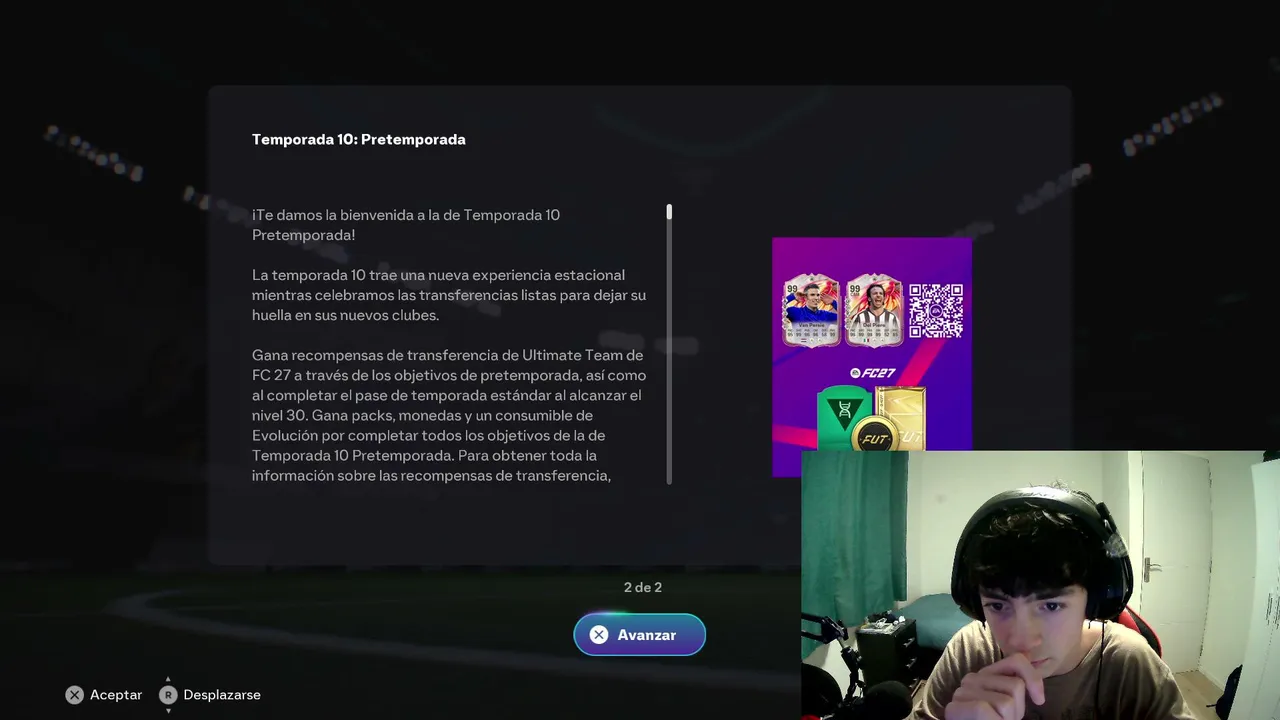
Task: Click the message text scrollbar
Action: pyautogui.click(x=669, y=345)
